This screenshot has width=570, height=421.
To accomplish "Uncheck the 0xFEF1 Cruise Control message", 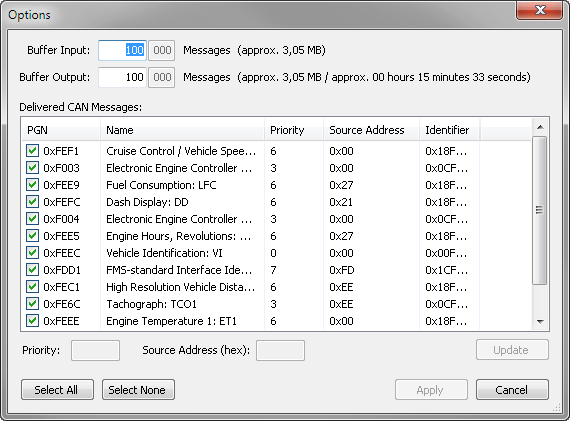I will (x=32, y=151).
